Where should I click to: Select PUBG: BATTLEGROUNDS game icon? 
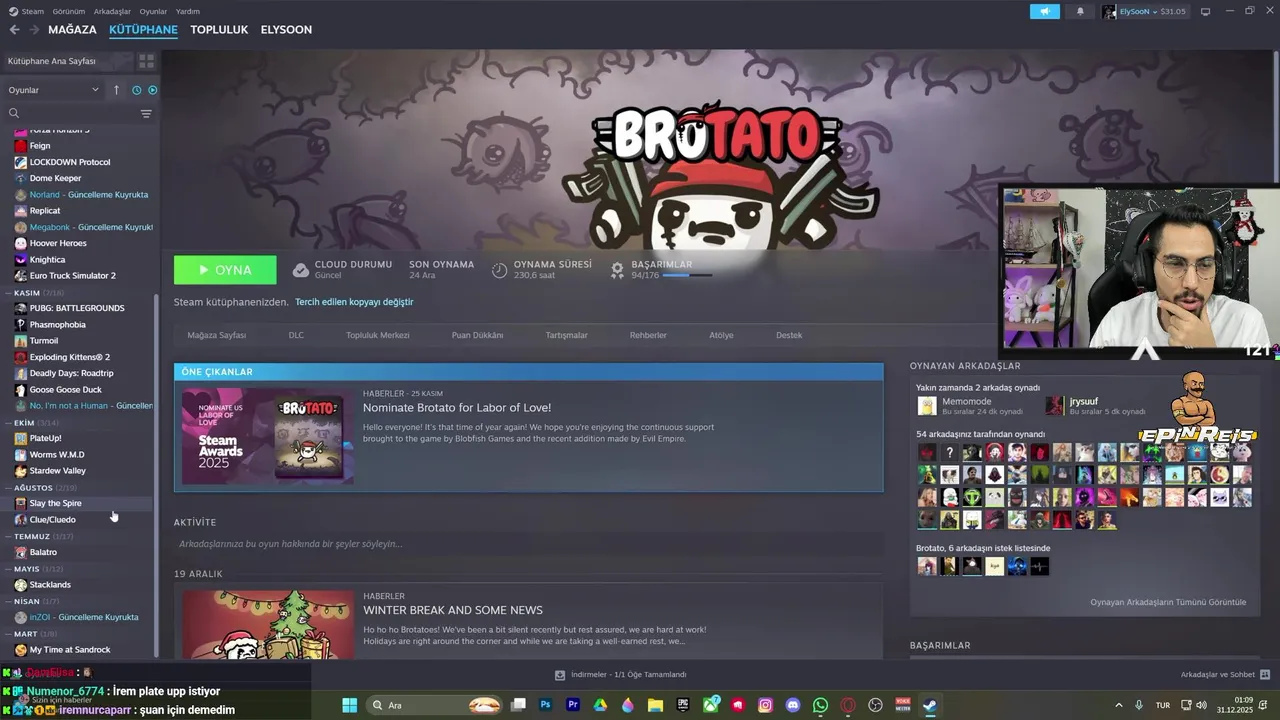[21, 308]
